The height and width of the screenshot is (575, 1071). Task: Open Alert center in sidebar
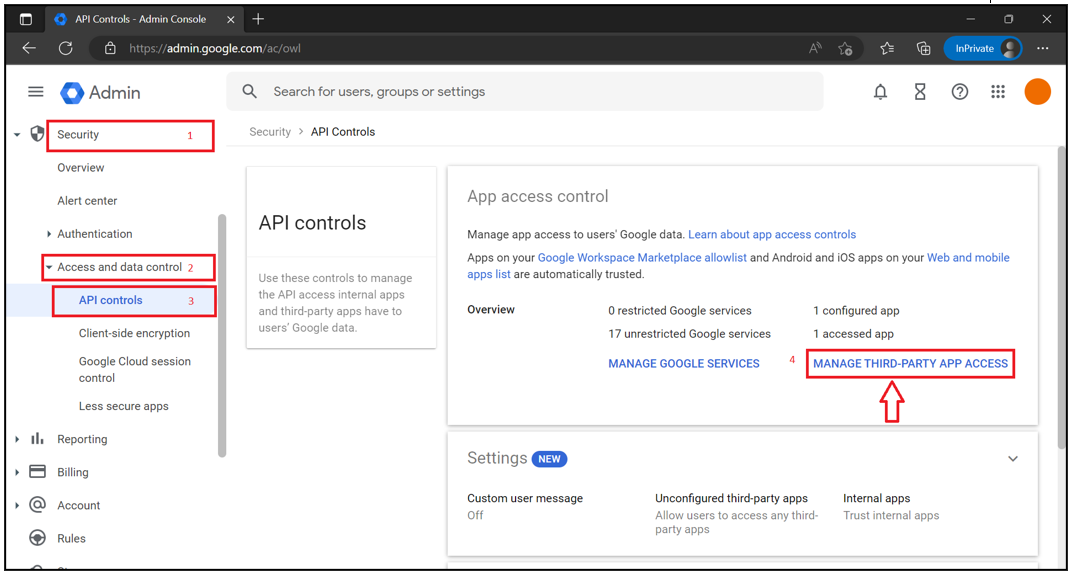[87, 201]
